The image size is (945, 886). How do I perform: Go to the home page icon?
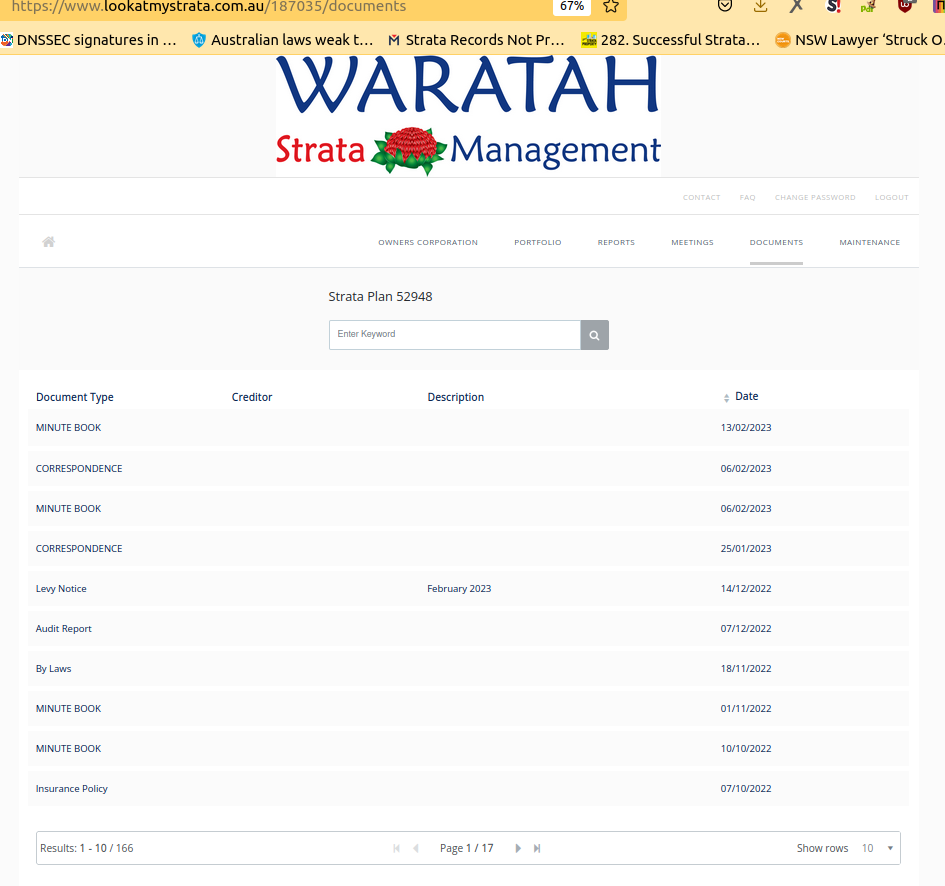pos(49,242)
